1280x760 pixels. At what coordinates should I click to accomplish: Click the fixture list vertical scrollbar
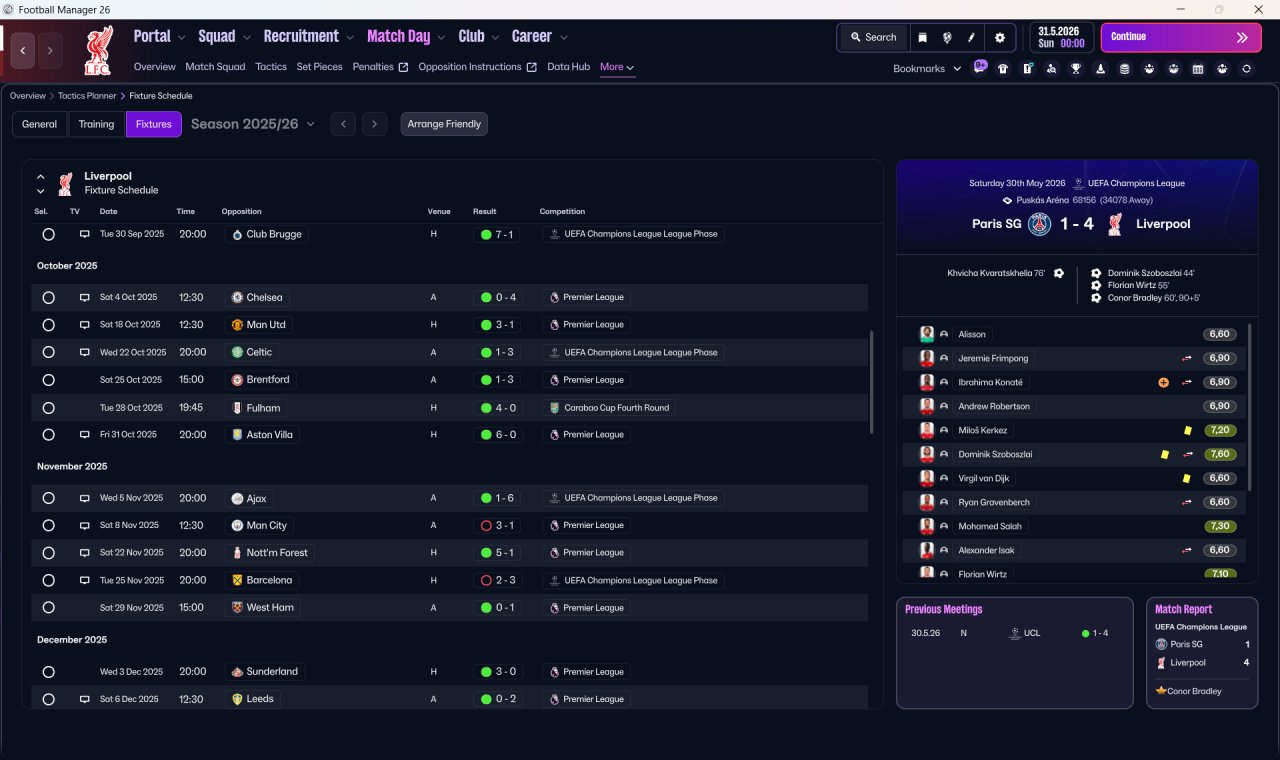pyautogui.click(x=873, y=381)
